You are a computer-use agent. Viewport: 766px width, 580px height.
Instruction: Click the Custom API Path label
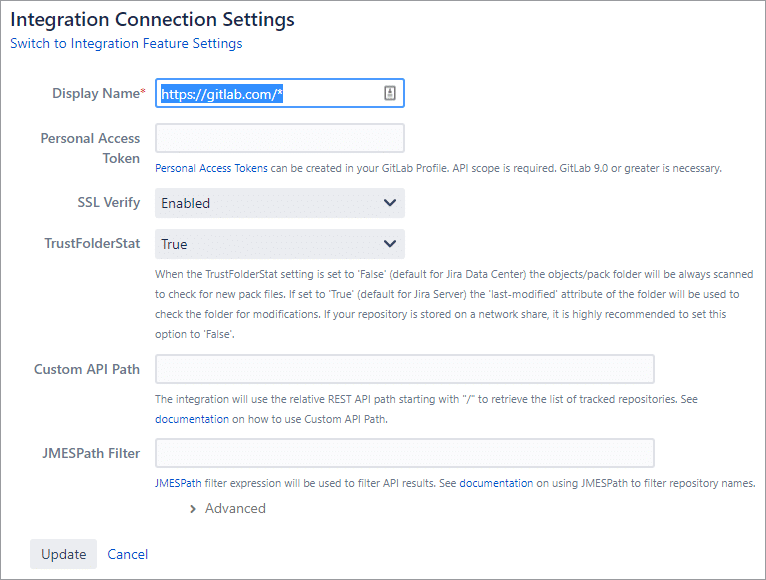(87, 369)
